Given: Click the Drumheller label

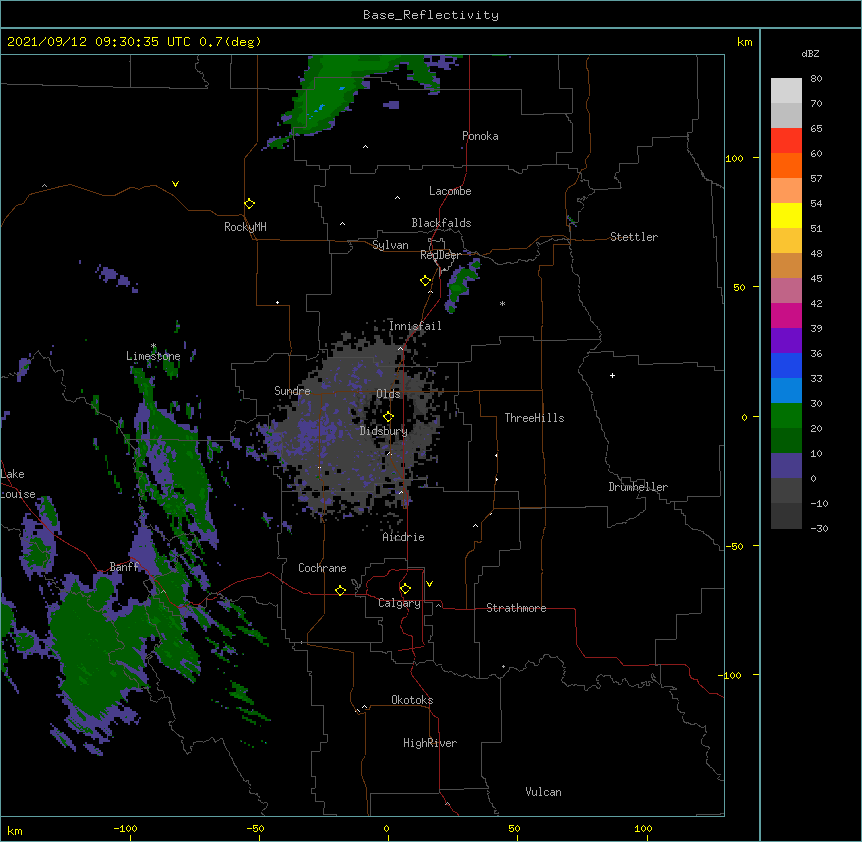Looking at the screenshot, I should point(638,487).
